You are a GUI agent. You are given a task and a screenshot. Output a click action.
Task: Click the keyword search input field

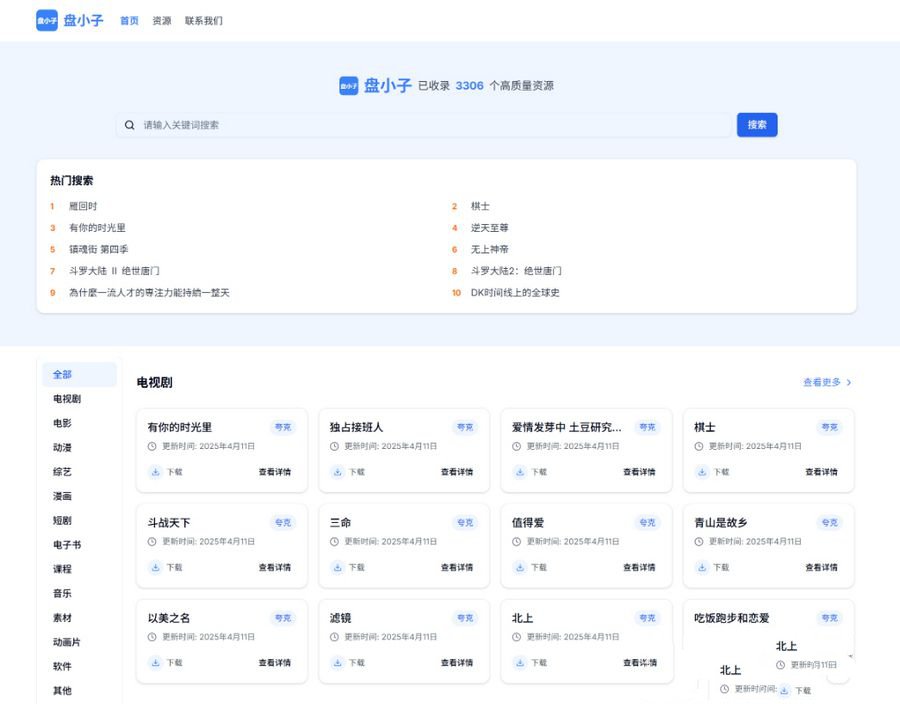coord(400,124)
